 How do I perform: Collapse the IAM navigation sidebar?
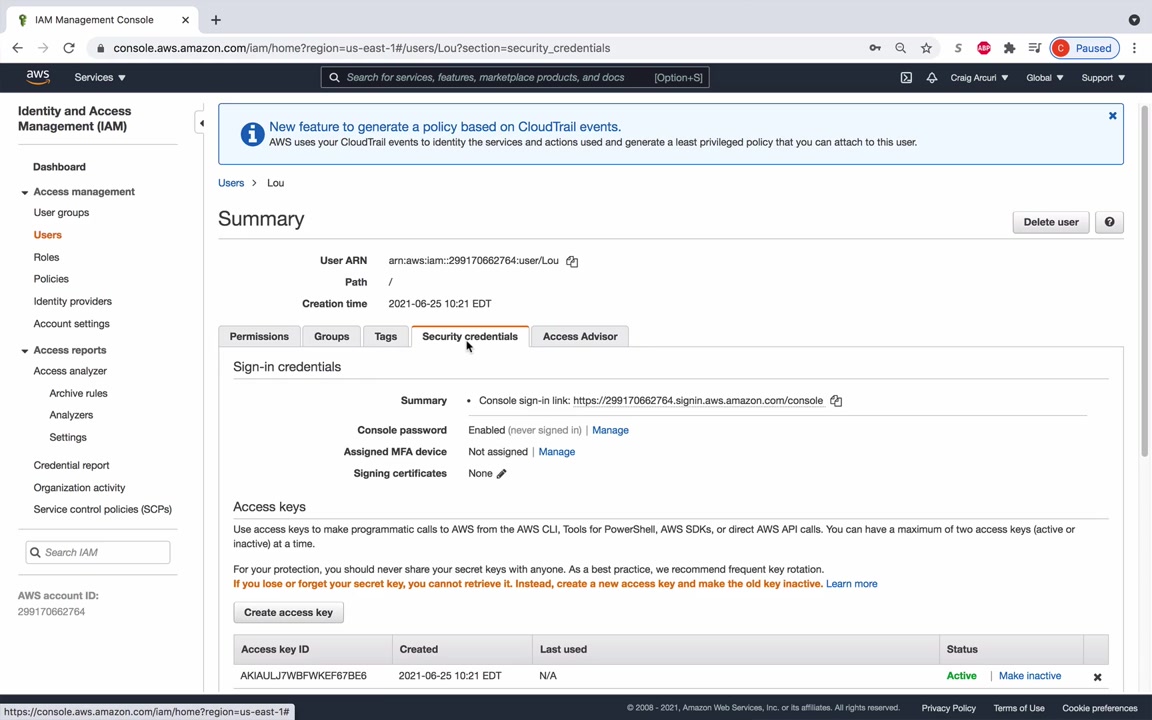coord(201,123)
